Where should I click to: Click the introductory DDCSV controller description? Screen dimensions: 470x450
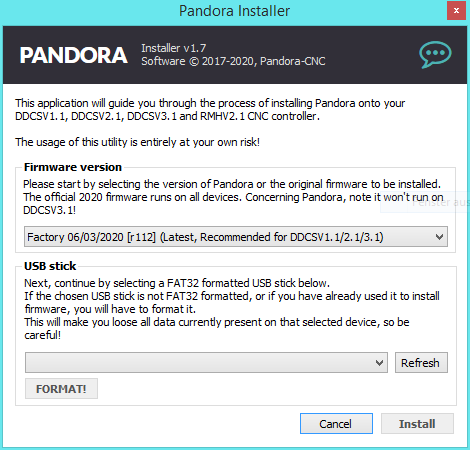[x=210, y=110]
